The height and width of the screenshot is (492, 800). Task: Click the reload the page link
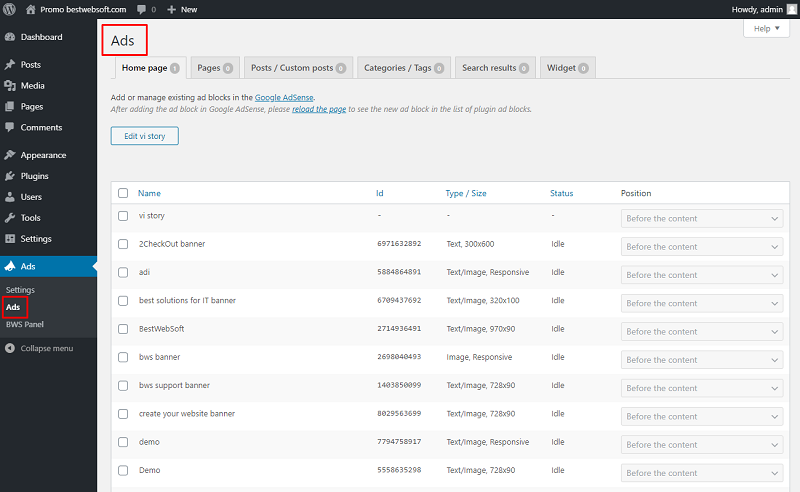319,109
